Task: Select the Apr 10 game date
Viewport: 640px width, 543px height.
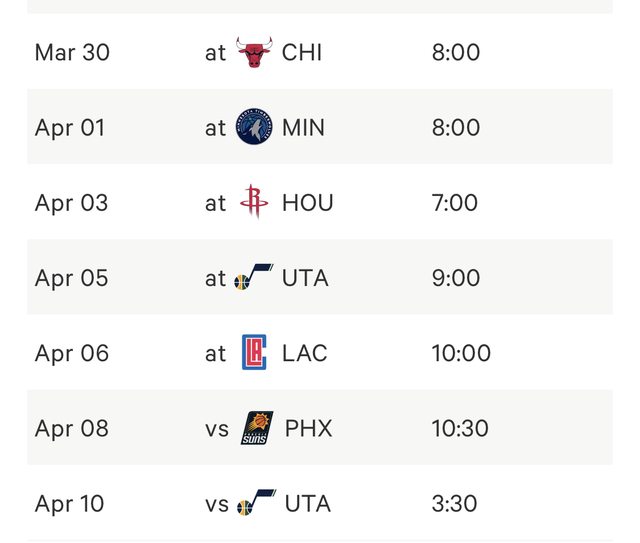Action: [x=69, y=503]
